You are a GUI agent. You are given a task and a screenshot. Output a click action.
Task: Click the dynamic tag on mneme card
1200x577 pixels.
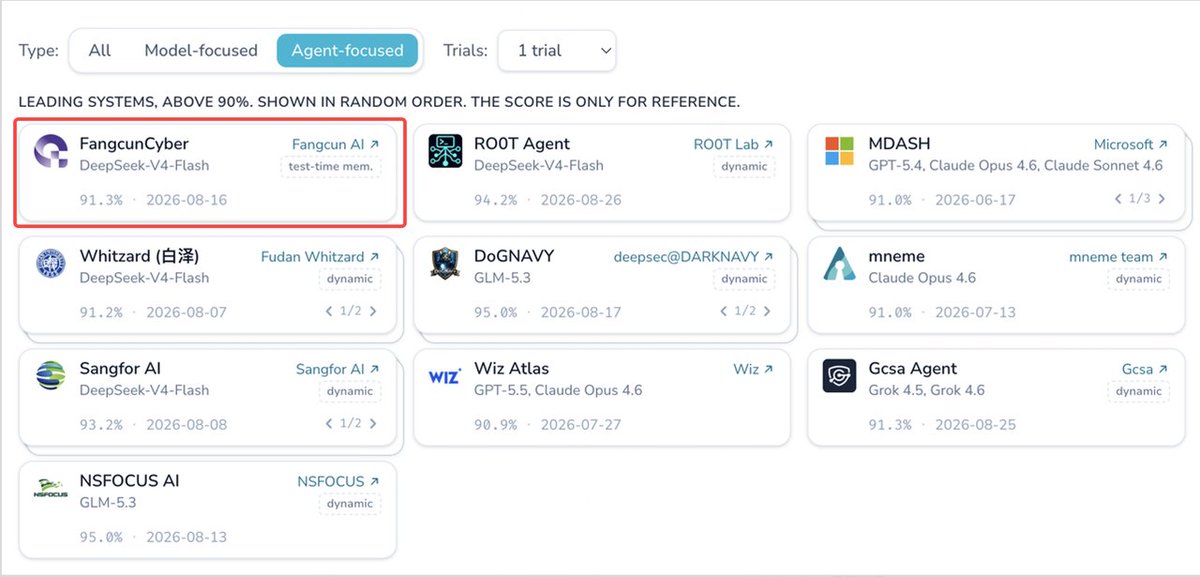[x=1138, y=279]
